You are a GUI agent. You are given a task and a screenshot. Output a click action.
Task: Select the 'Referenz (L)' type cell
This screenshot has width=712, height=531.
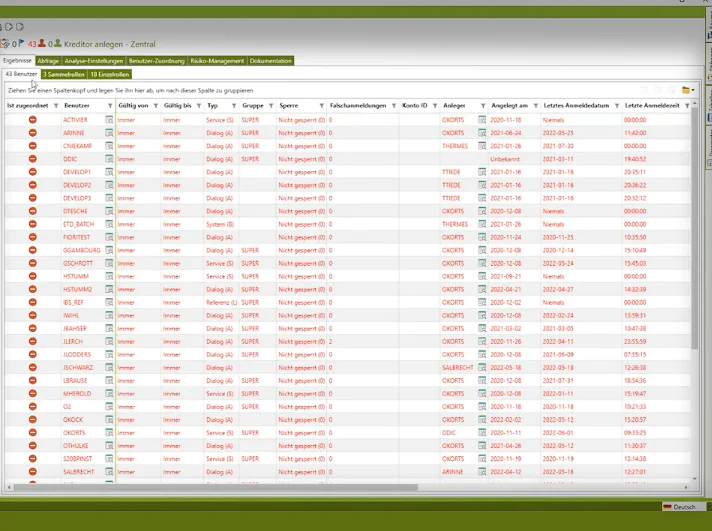(x=222, y=303)
